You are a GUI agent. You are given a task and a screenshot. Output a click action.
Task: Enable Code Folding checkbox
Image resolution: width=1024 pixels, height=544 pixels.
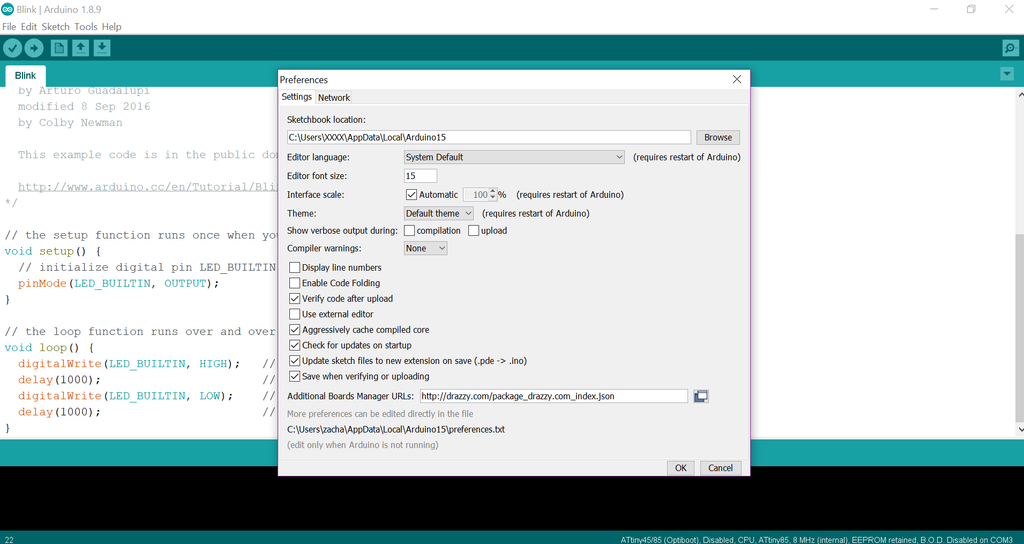click(295, 283)
